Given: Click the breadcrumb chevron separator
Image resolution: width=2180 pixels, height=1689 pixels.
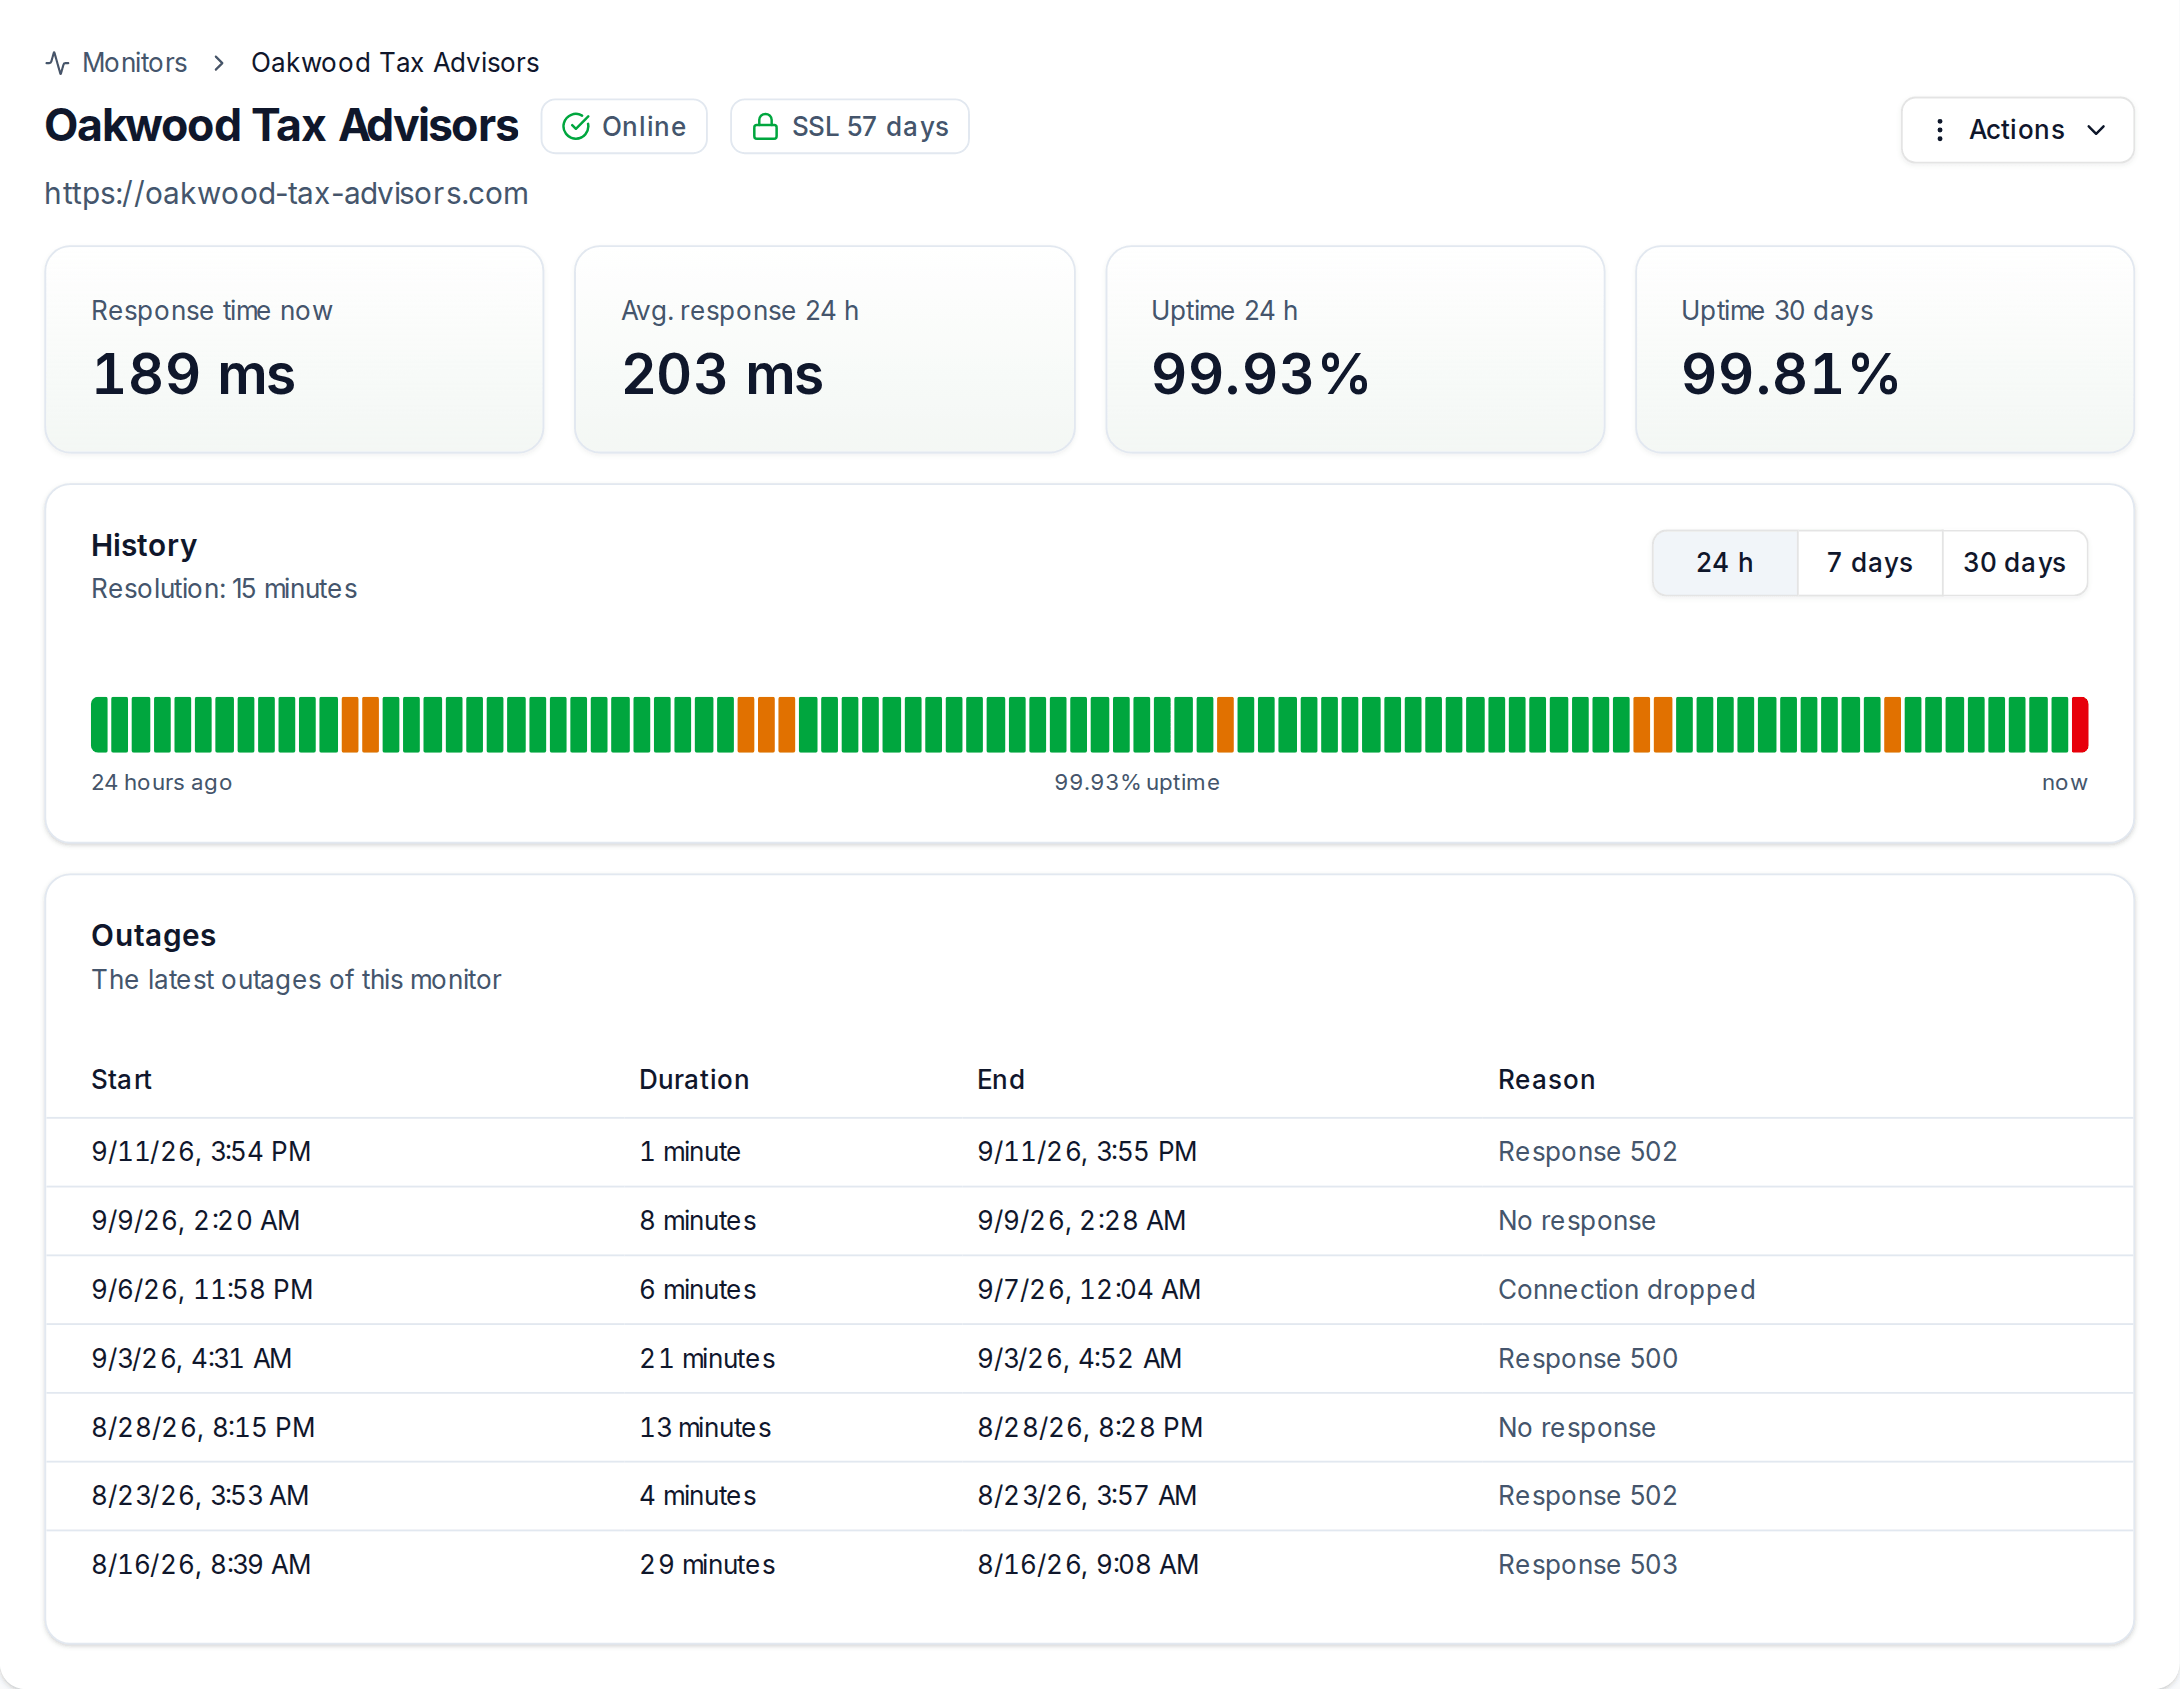Looking at the screenshot, I should 219,63.
